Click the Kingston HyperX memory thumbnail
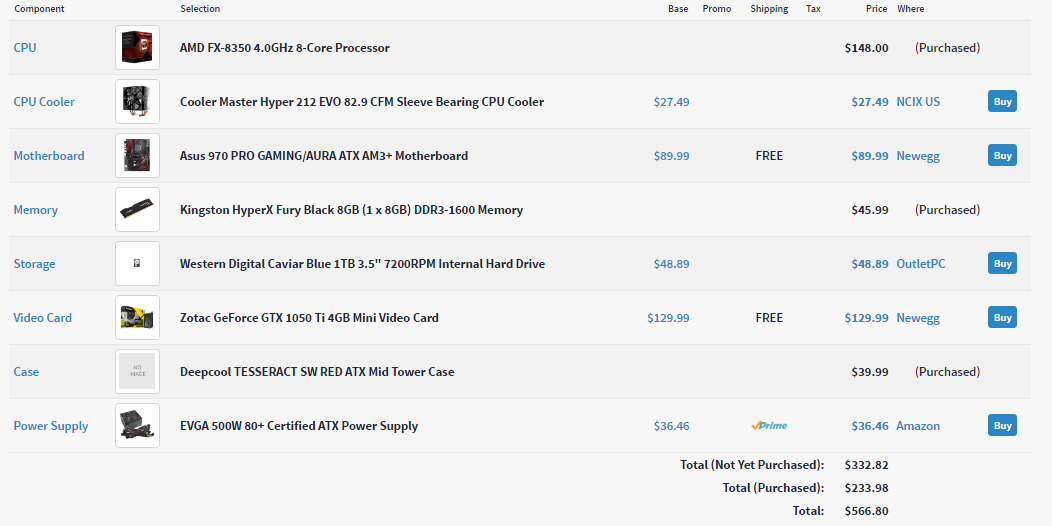The width and height of the screenshot is (1052, 526). coord(138,209)
